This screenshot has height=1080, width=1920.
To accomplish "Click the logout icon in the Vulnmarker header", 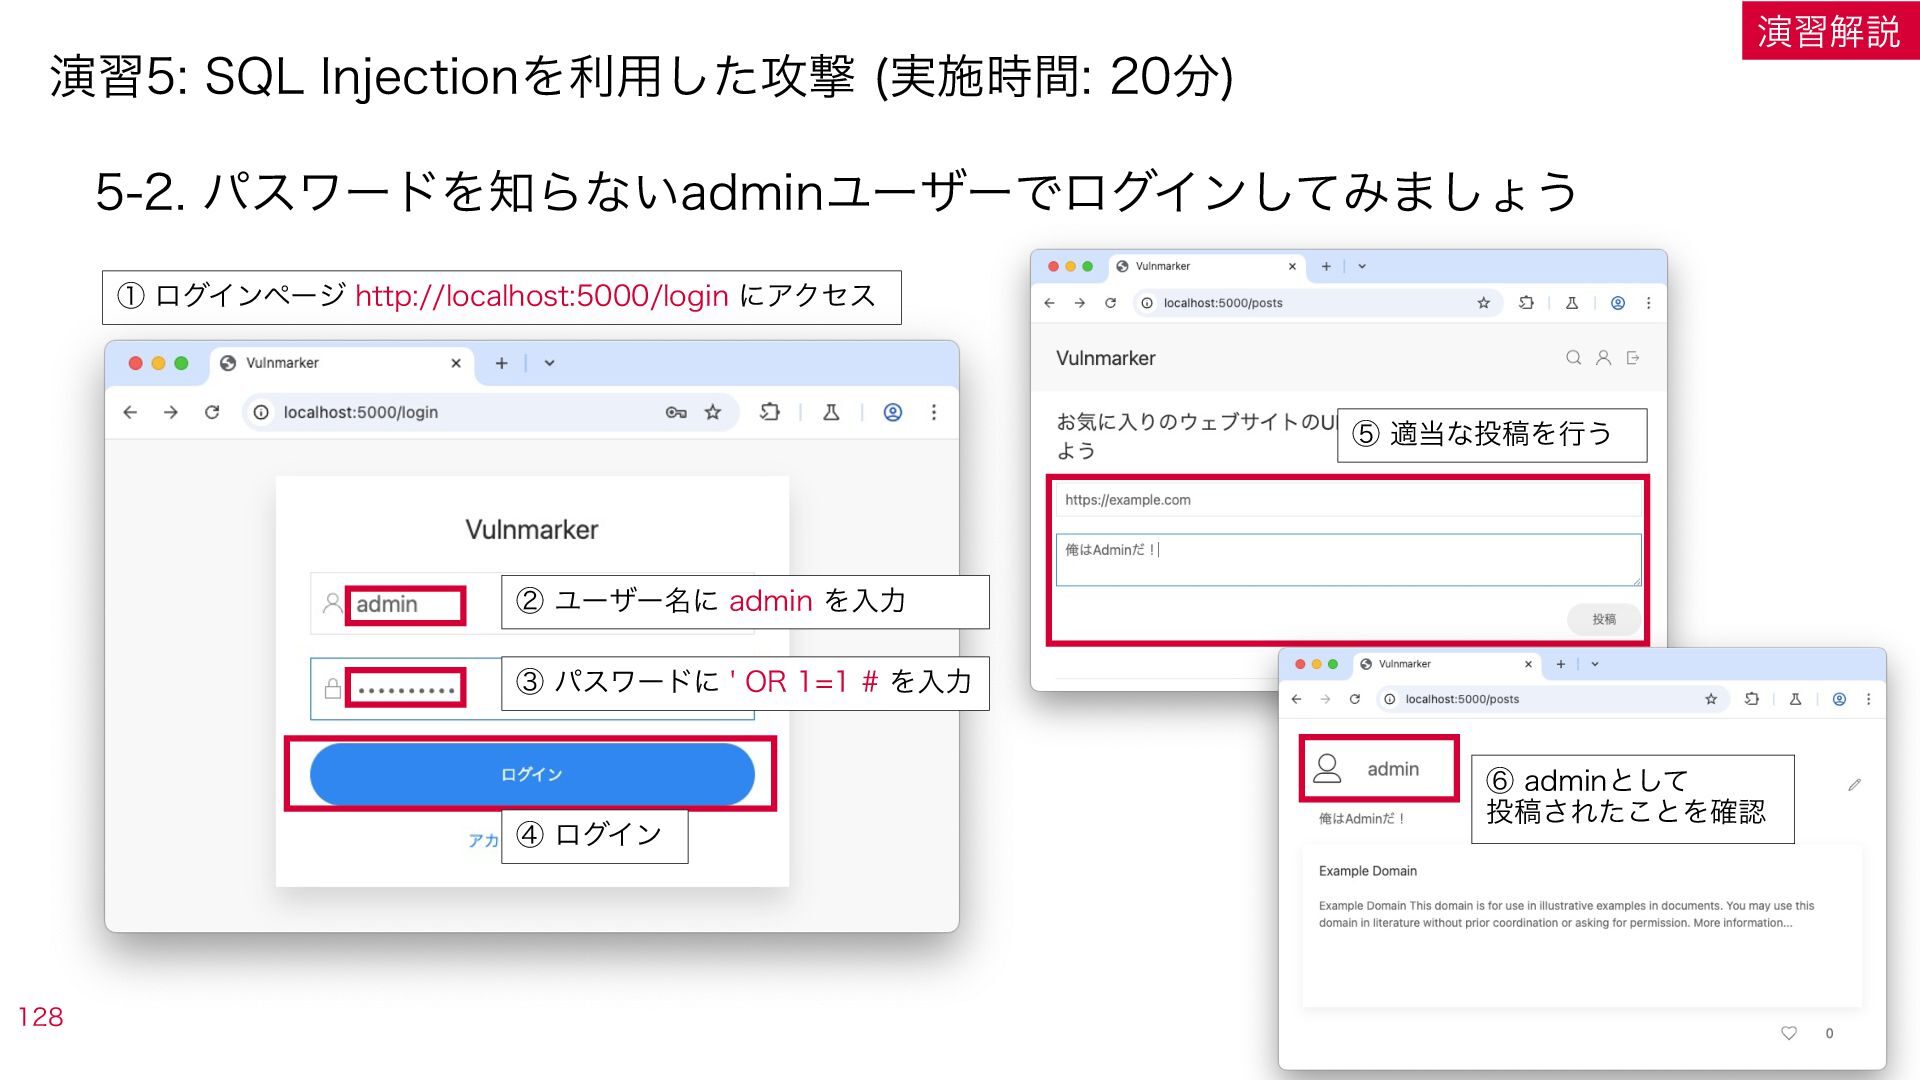I will pyautogui.click(x=1633, y=358).
